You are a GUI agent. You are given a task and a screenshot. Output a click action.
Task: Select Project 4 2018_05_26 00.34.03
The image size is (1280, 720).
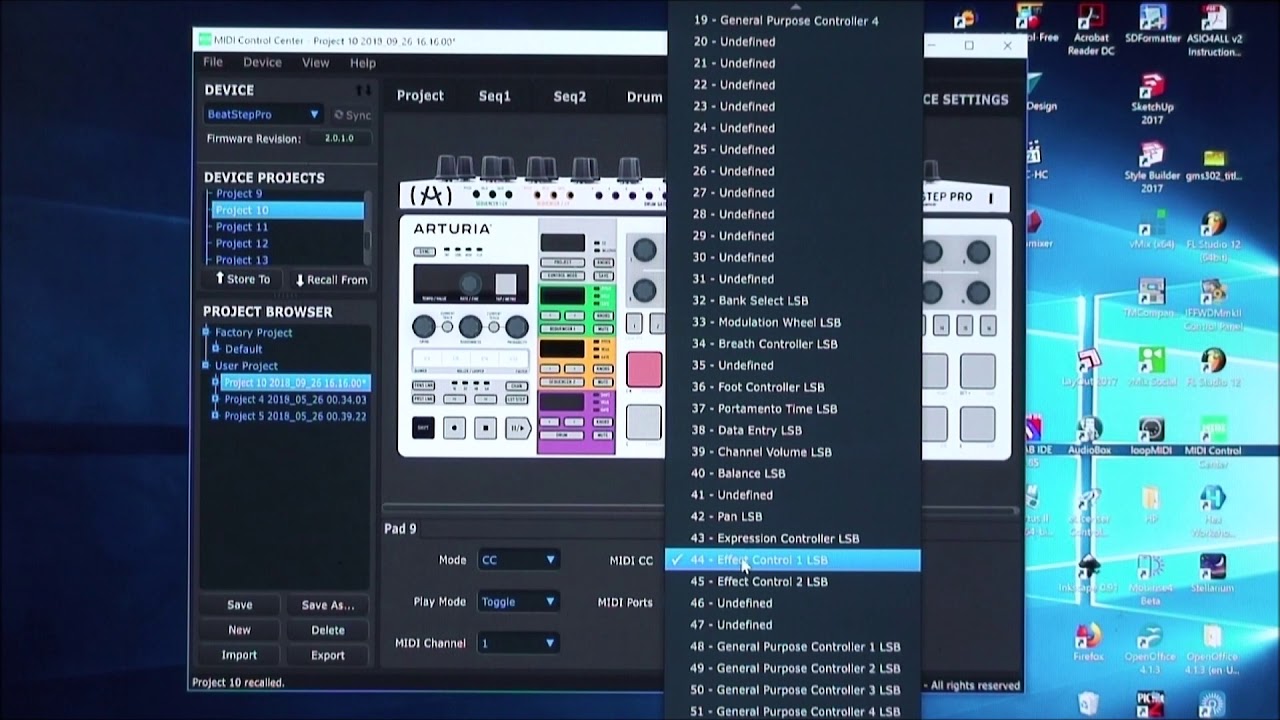click(x=295, y=399)
